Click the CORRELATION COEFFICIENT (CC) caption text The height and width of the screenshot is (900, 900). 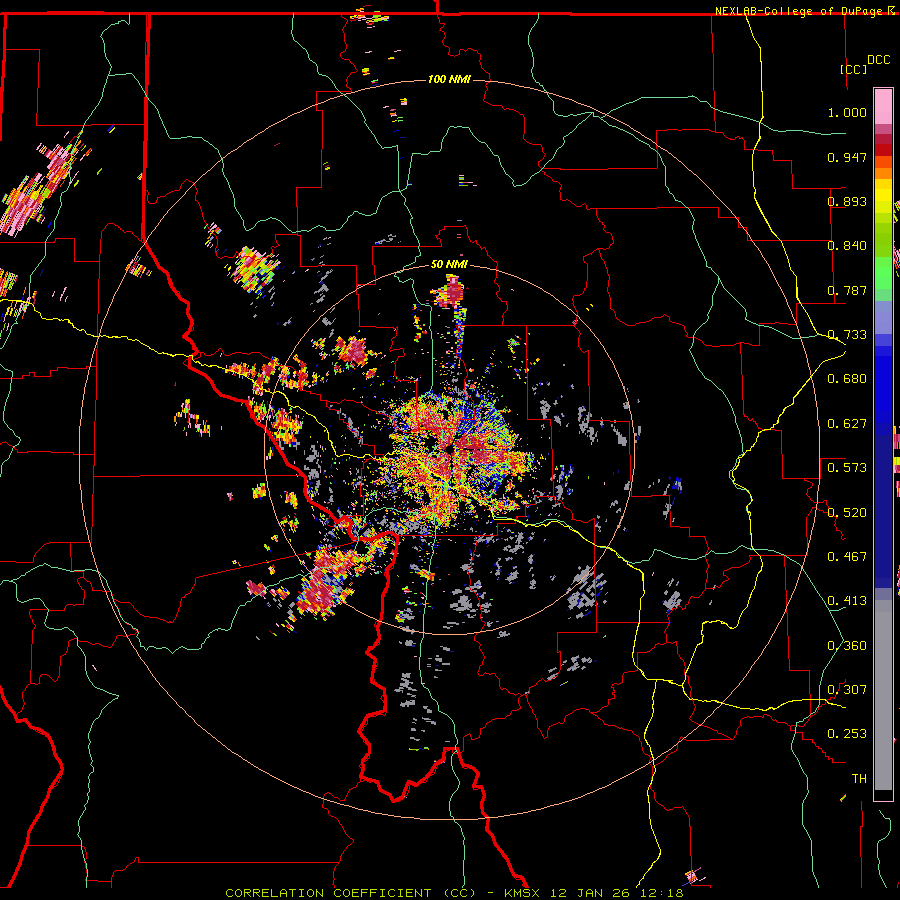(351, 893)
